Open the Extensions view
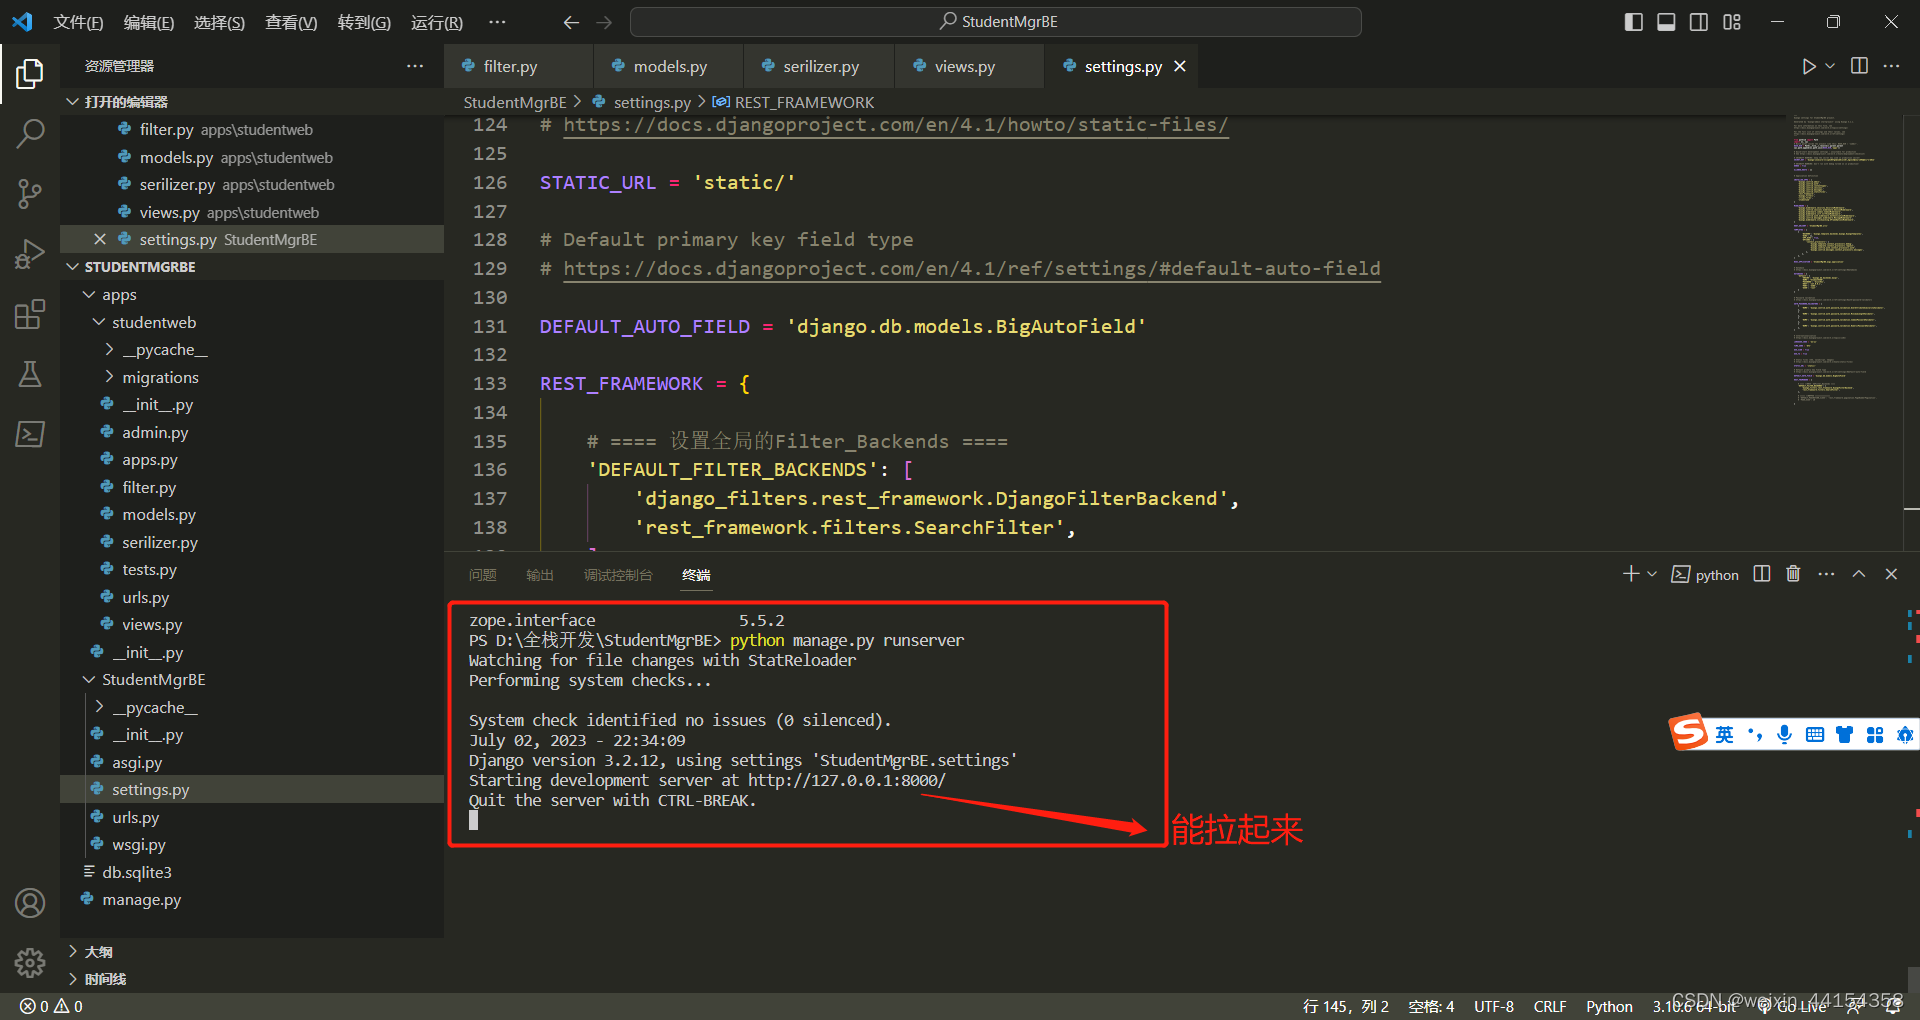Screen dimensions: 1920x1020 30,314
